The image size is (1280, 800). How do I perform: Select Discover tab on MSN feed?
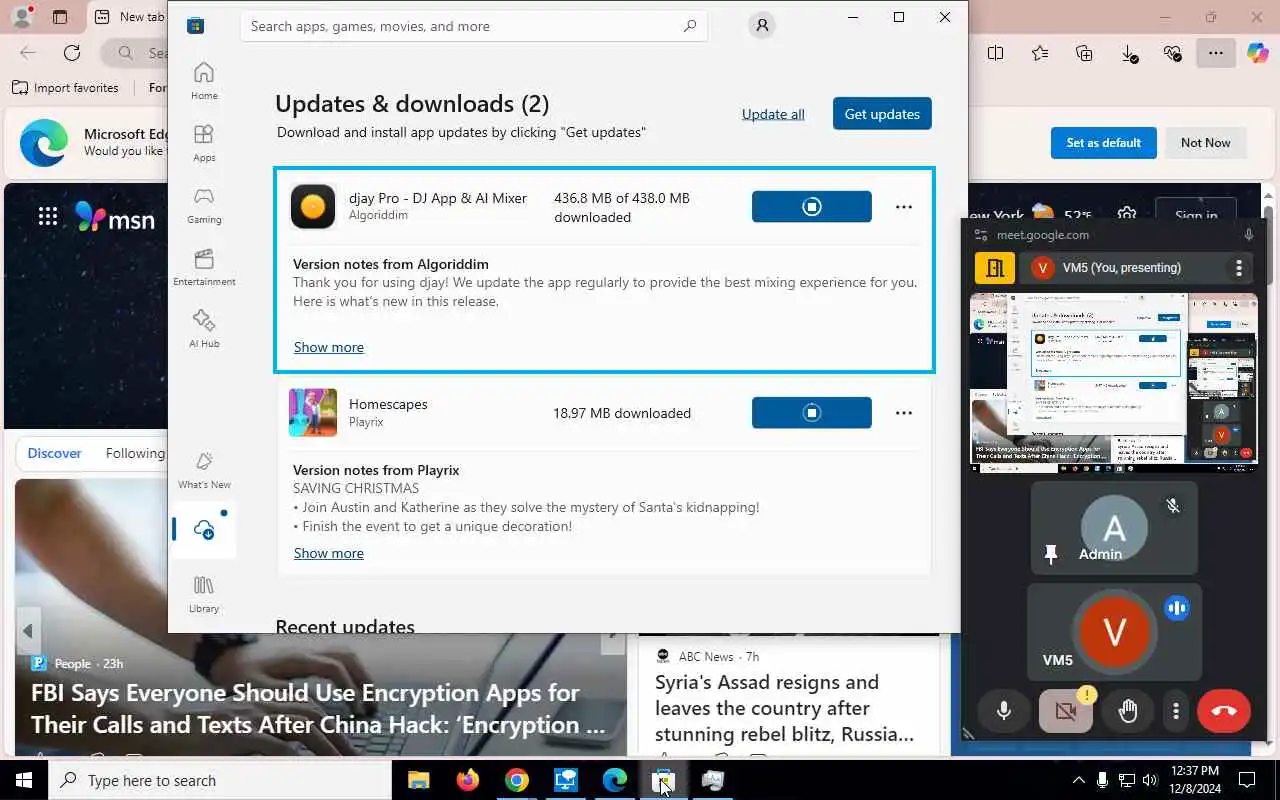coord(54,453)
